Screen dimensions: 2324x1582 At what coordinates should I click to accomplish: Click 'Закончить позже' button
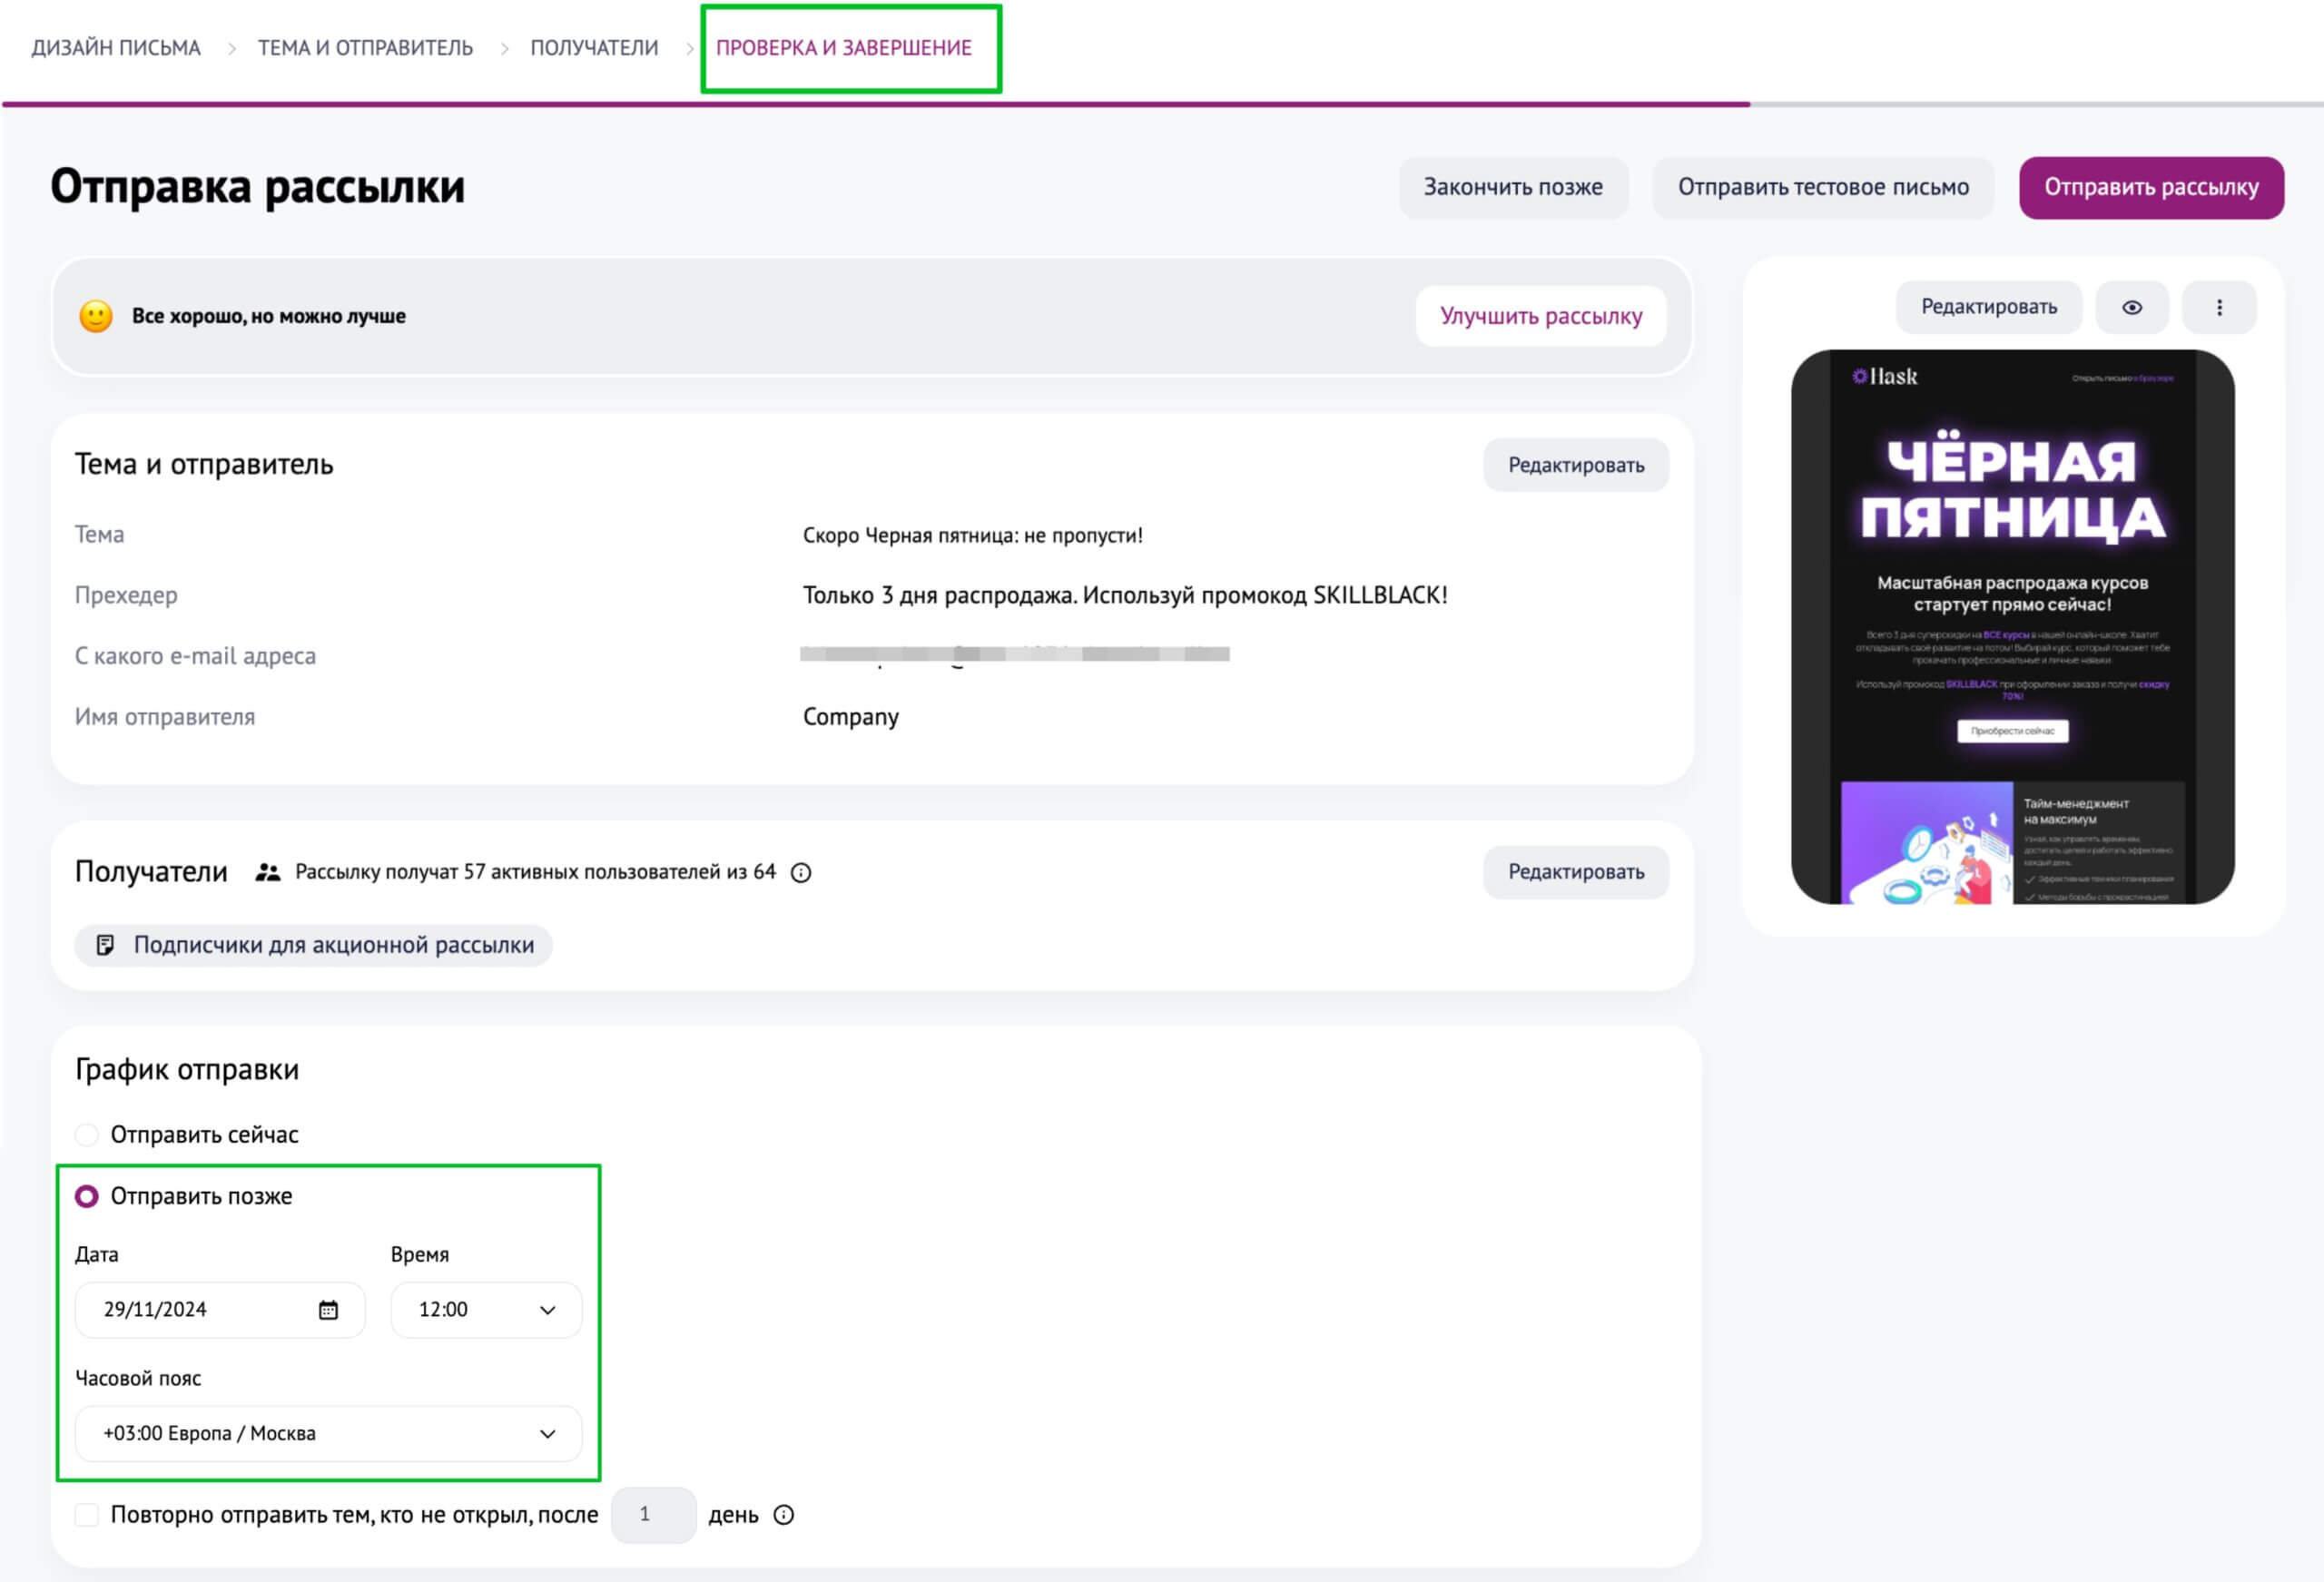[1513, 187]
